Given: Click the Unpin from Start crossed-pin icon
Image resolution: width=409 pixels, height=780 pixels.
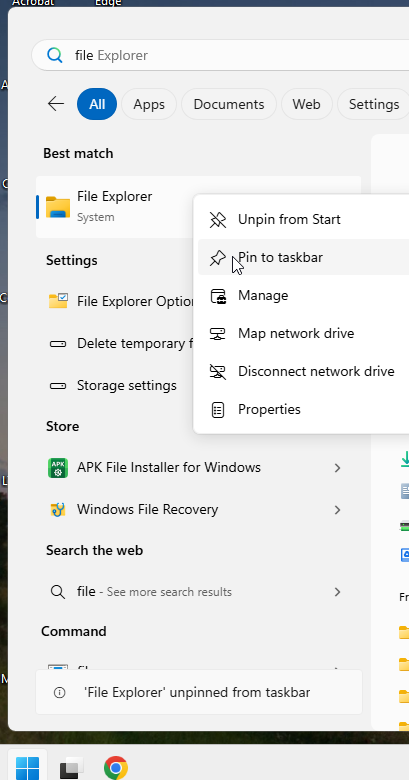Looking at the screenshot, I should pos(218,219).
